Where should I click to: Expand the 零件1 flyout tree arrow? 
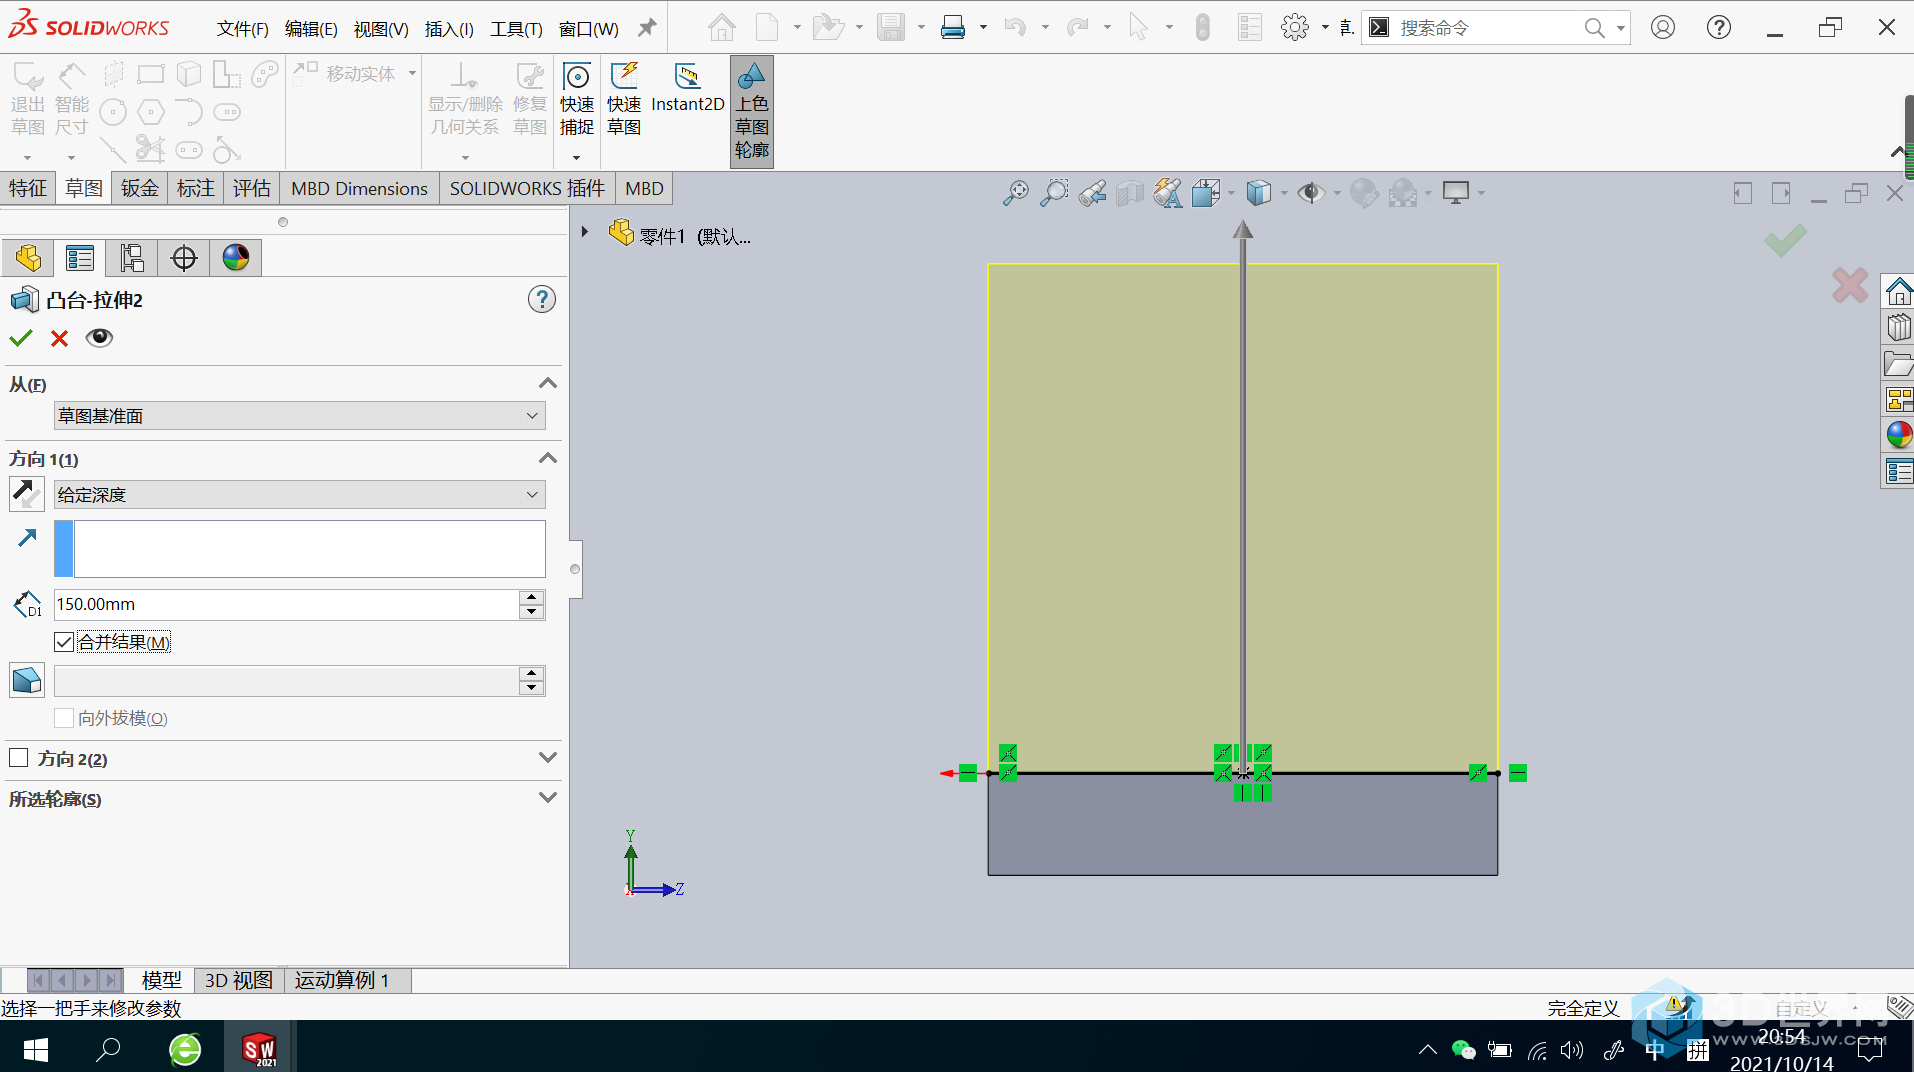click(x=585, y=232)
